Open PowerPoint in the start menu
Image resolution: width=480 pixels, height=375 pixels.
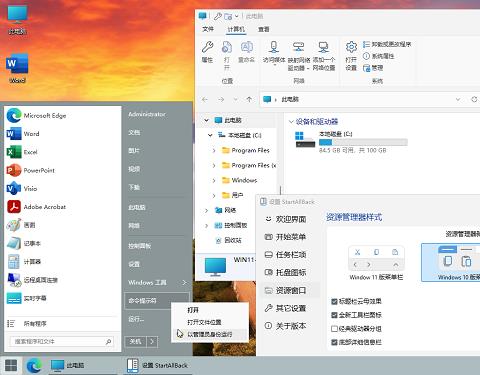[62, 170]
